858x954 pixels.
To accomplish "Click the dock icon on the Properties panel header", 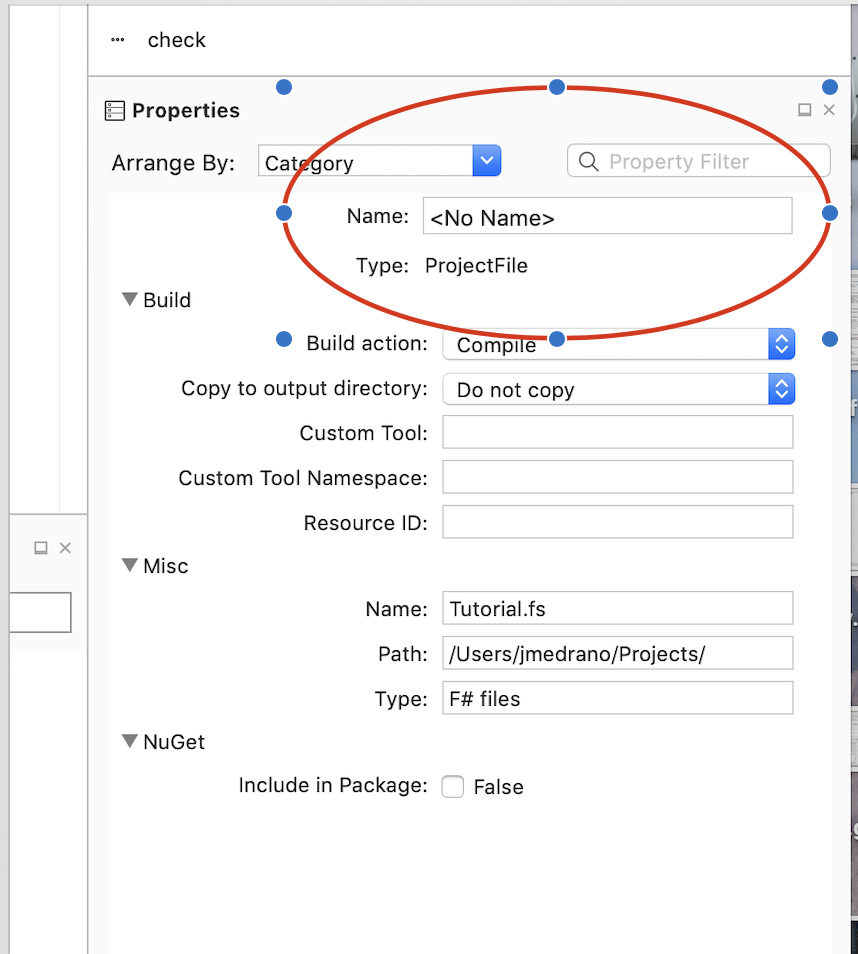I will (804, 110).
